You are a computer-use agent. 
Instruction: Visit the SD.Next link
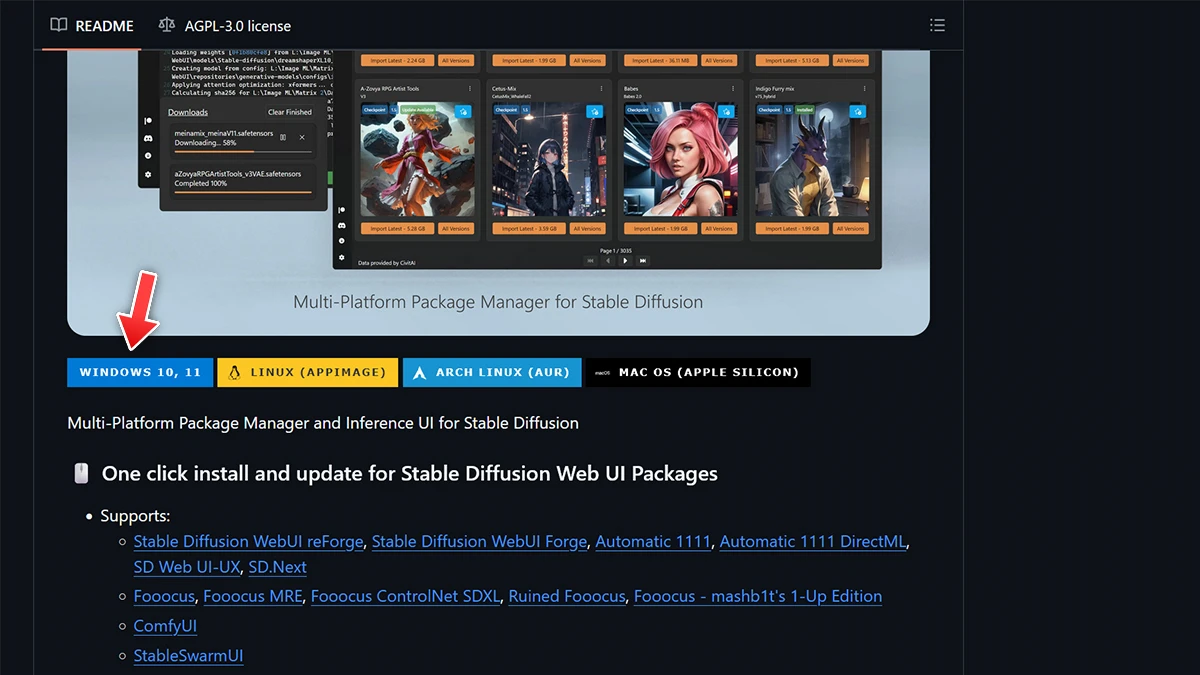[x=277, y=567]
